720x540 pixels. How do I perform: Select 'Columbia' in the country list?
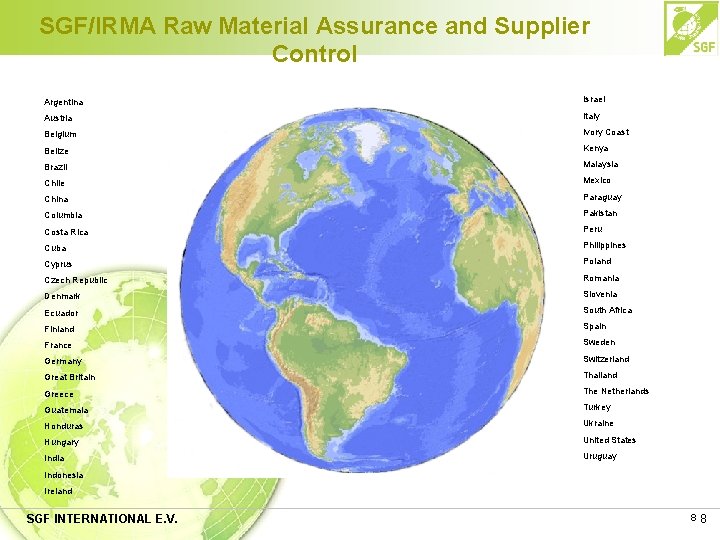click(x=63, y=215)
